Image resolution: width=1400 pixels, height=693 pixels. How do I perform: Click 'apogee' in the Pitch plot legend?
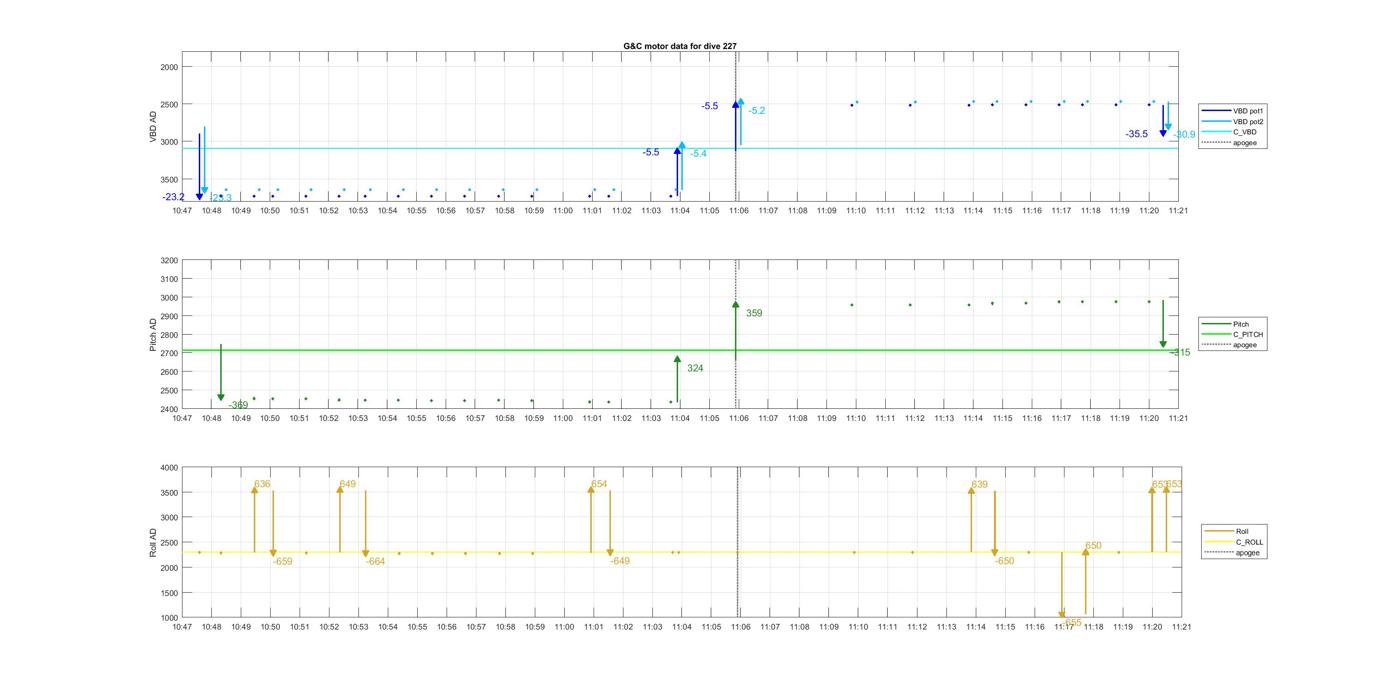pos(1230,345)
